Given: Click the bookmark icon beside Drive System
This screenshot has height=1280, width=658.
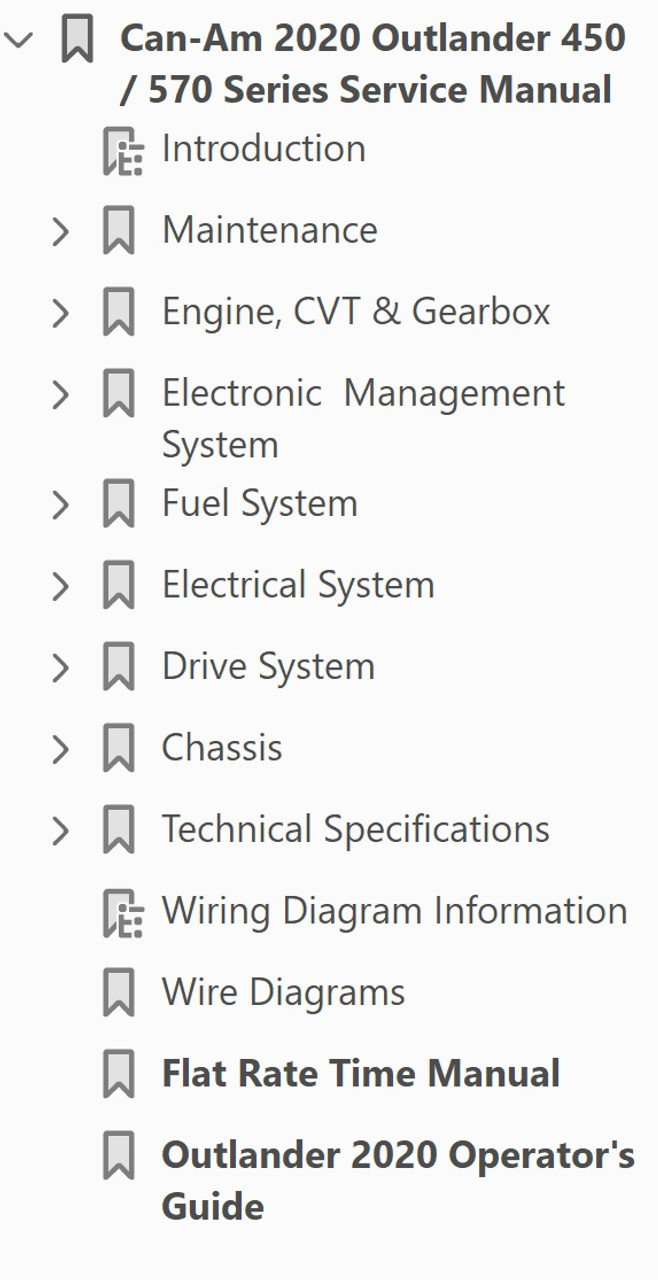Looking at the screenshot, I should (x=119, y=667).
